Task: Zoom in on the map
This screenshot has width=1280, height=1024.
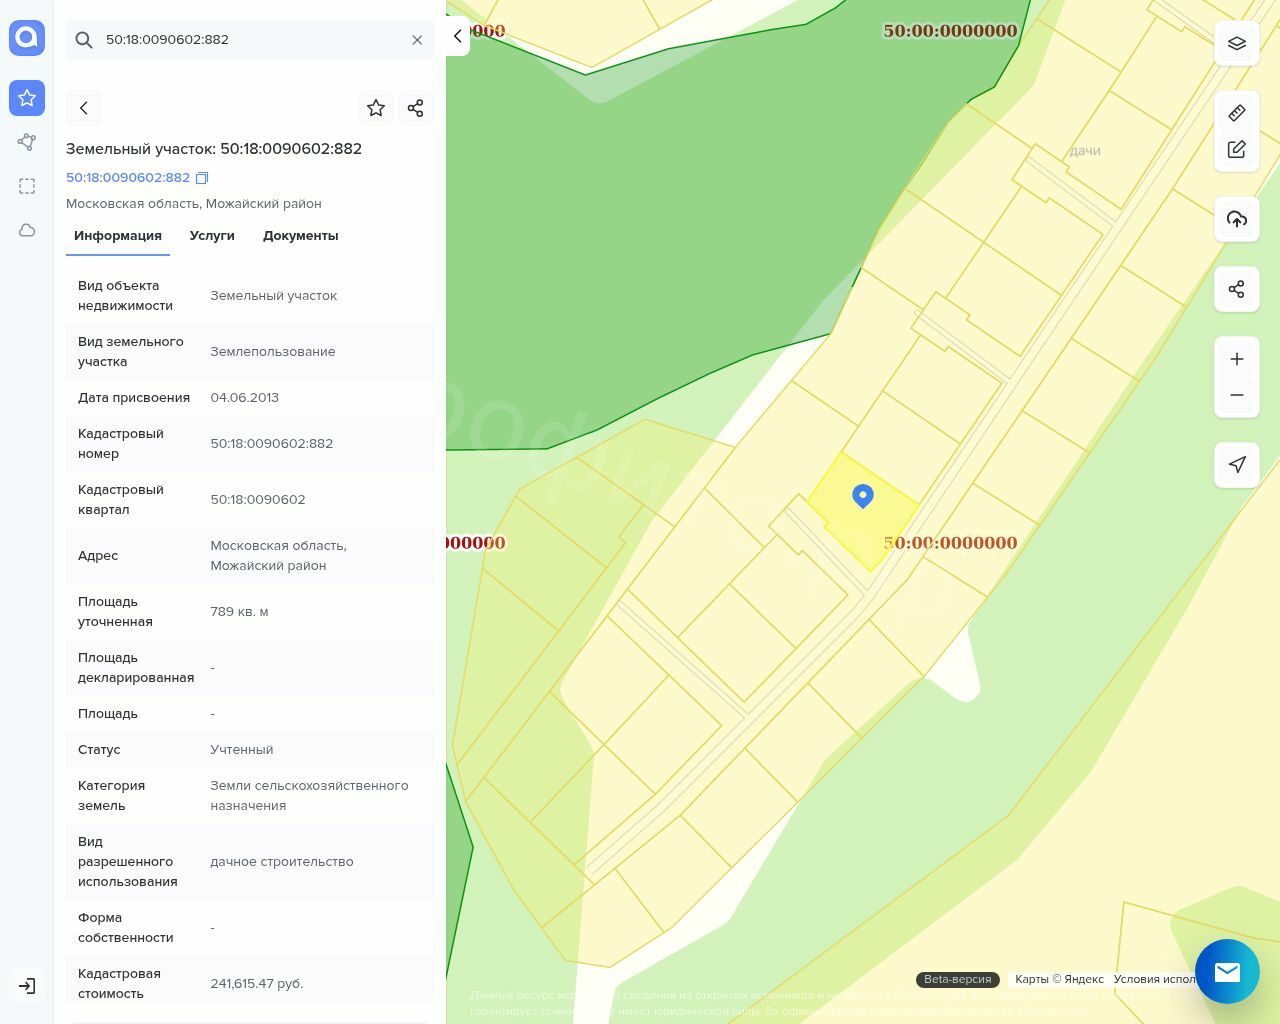Action: 1237,359
